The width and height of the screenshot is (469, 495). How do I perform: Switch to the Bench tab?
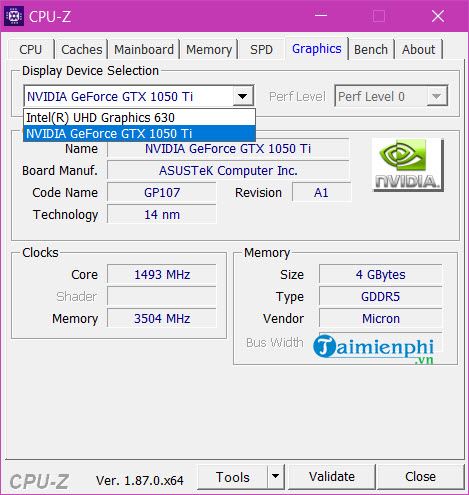pyautogui.click(x=371, y=50)
